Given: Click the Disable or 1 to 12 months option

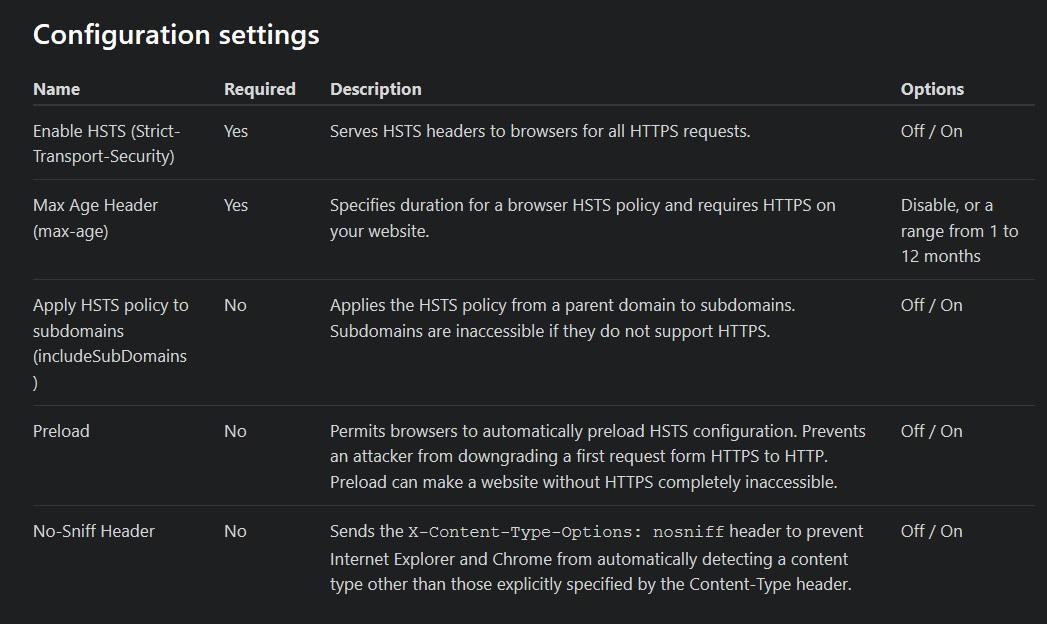Looking at the screenshot, I should (x=958, y=230).
